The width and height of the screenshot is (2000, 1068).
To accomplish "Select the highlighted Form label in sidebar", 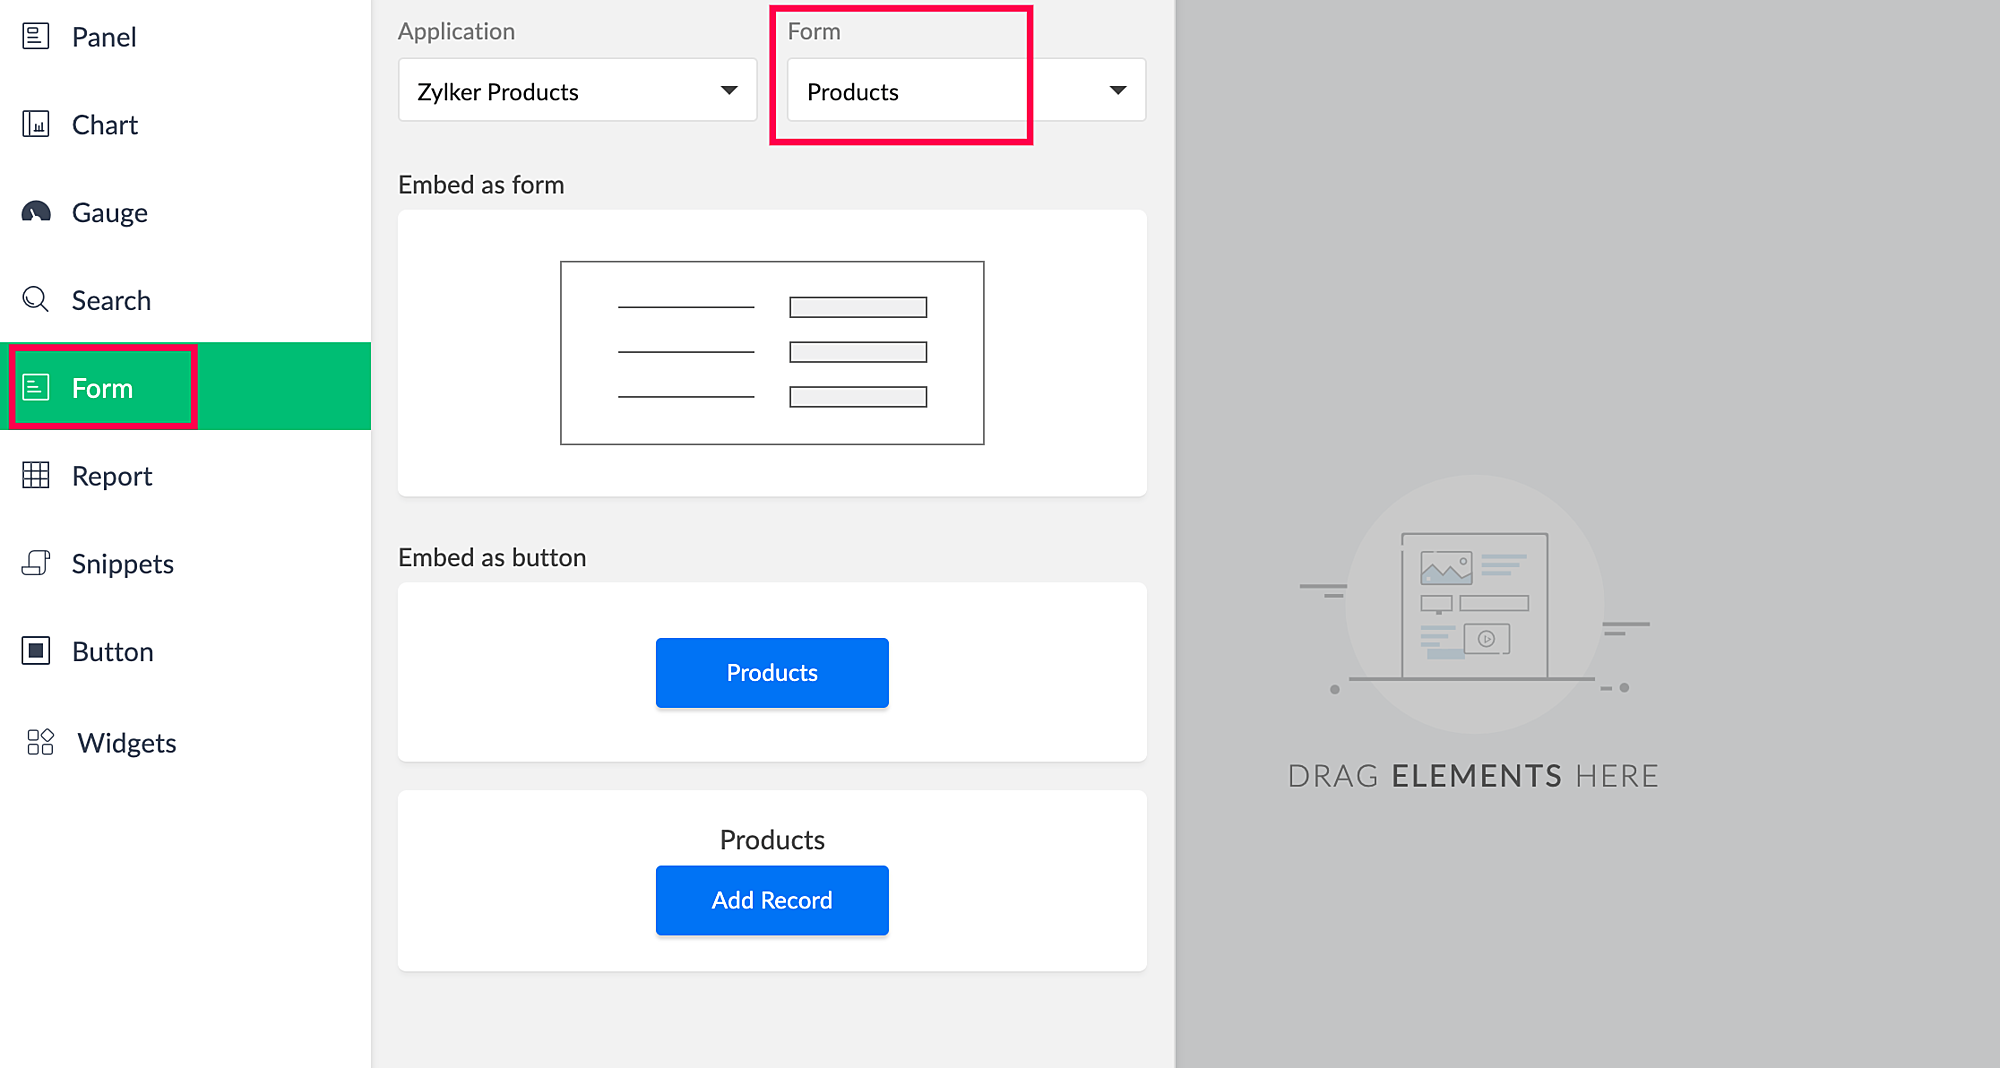I will (x=102, y=388).
